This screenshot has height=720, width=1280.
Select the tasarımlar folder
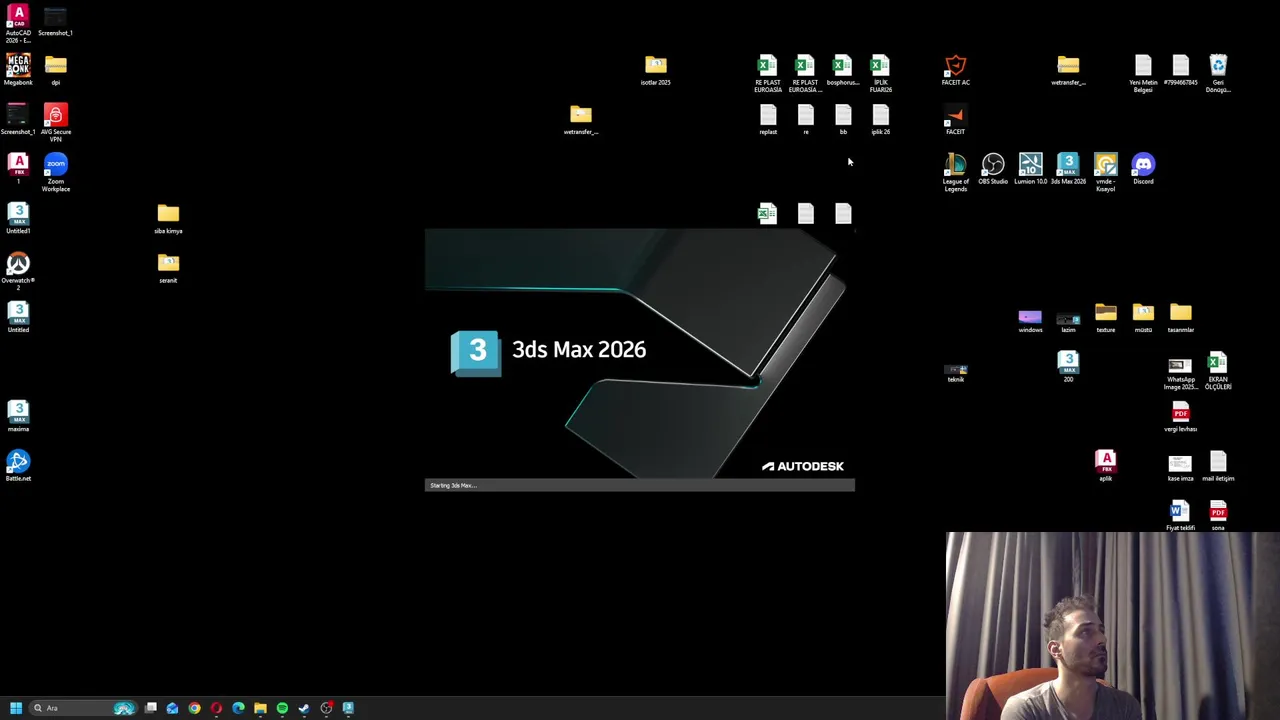(1181, 317)
